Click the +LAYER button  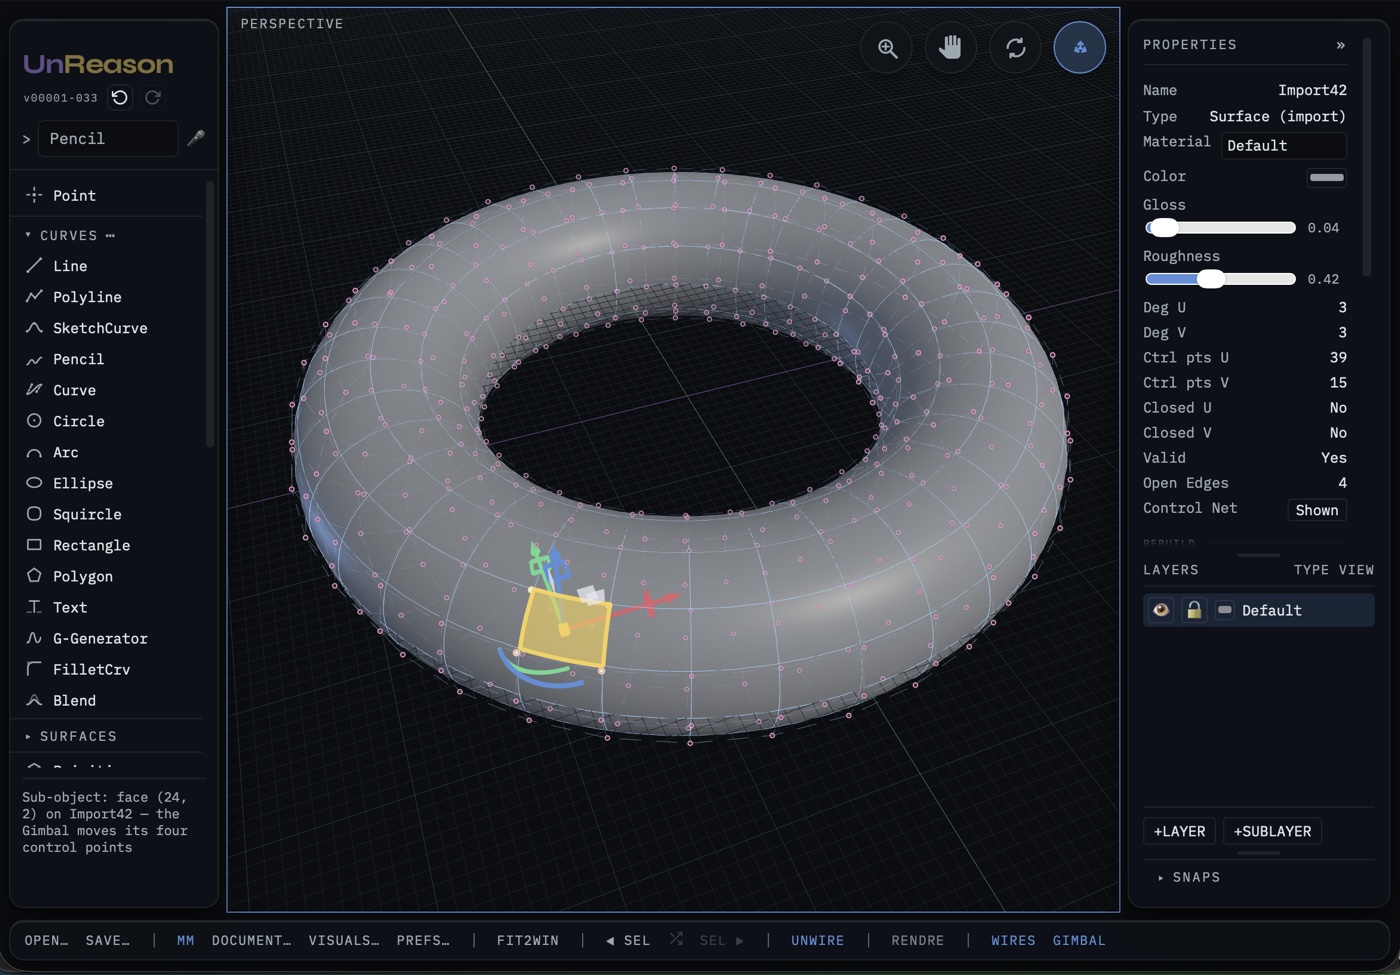point(1179,831)
